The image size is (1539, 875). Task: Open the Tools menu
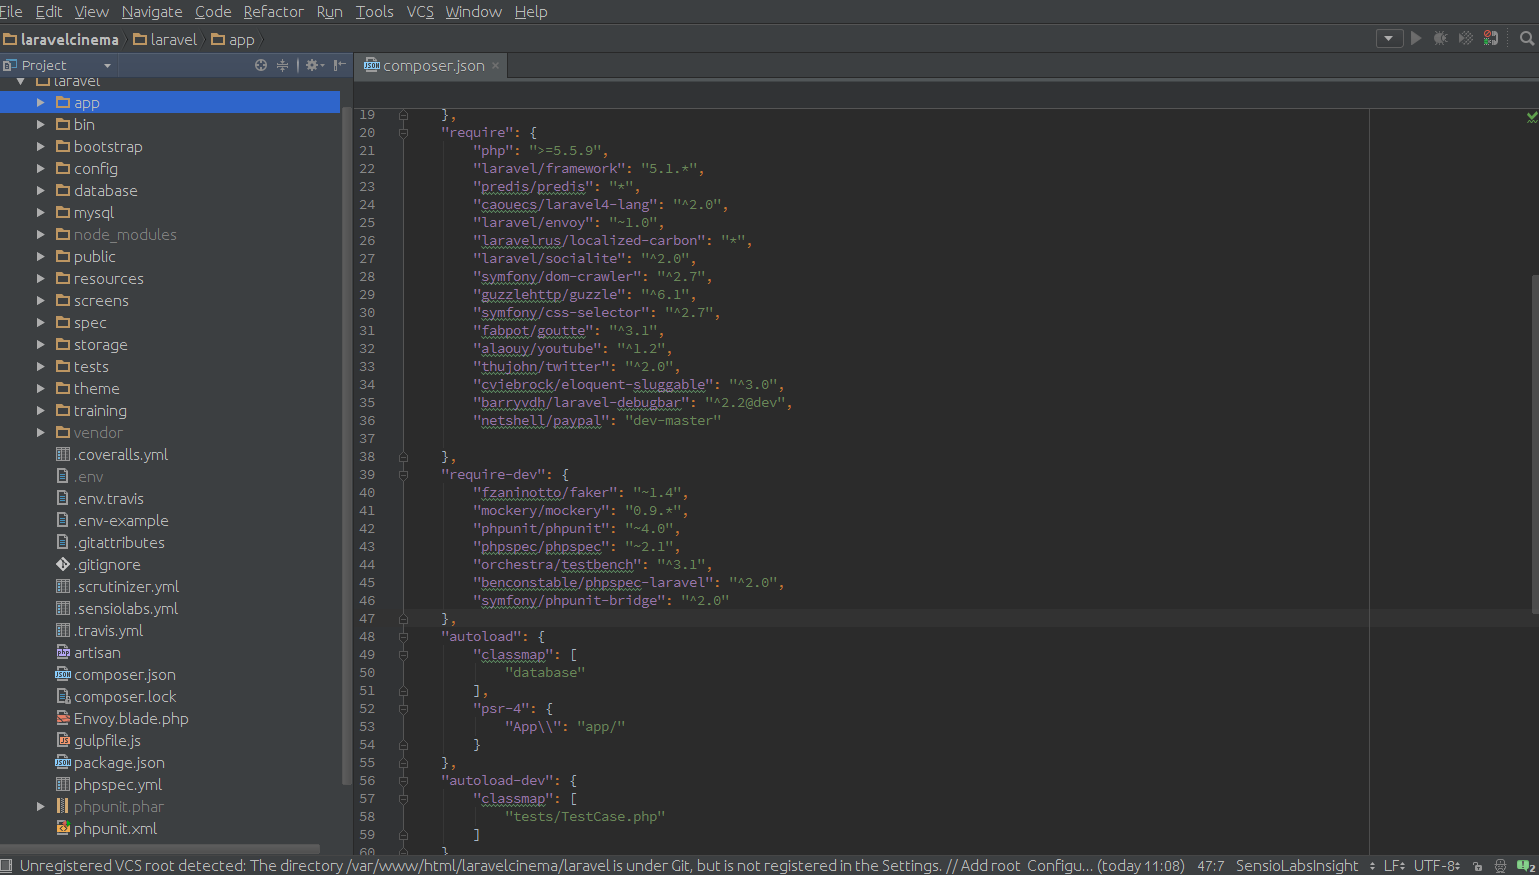click(x=374, y=11)
